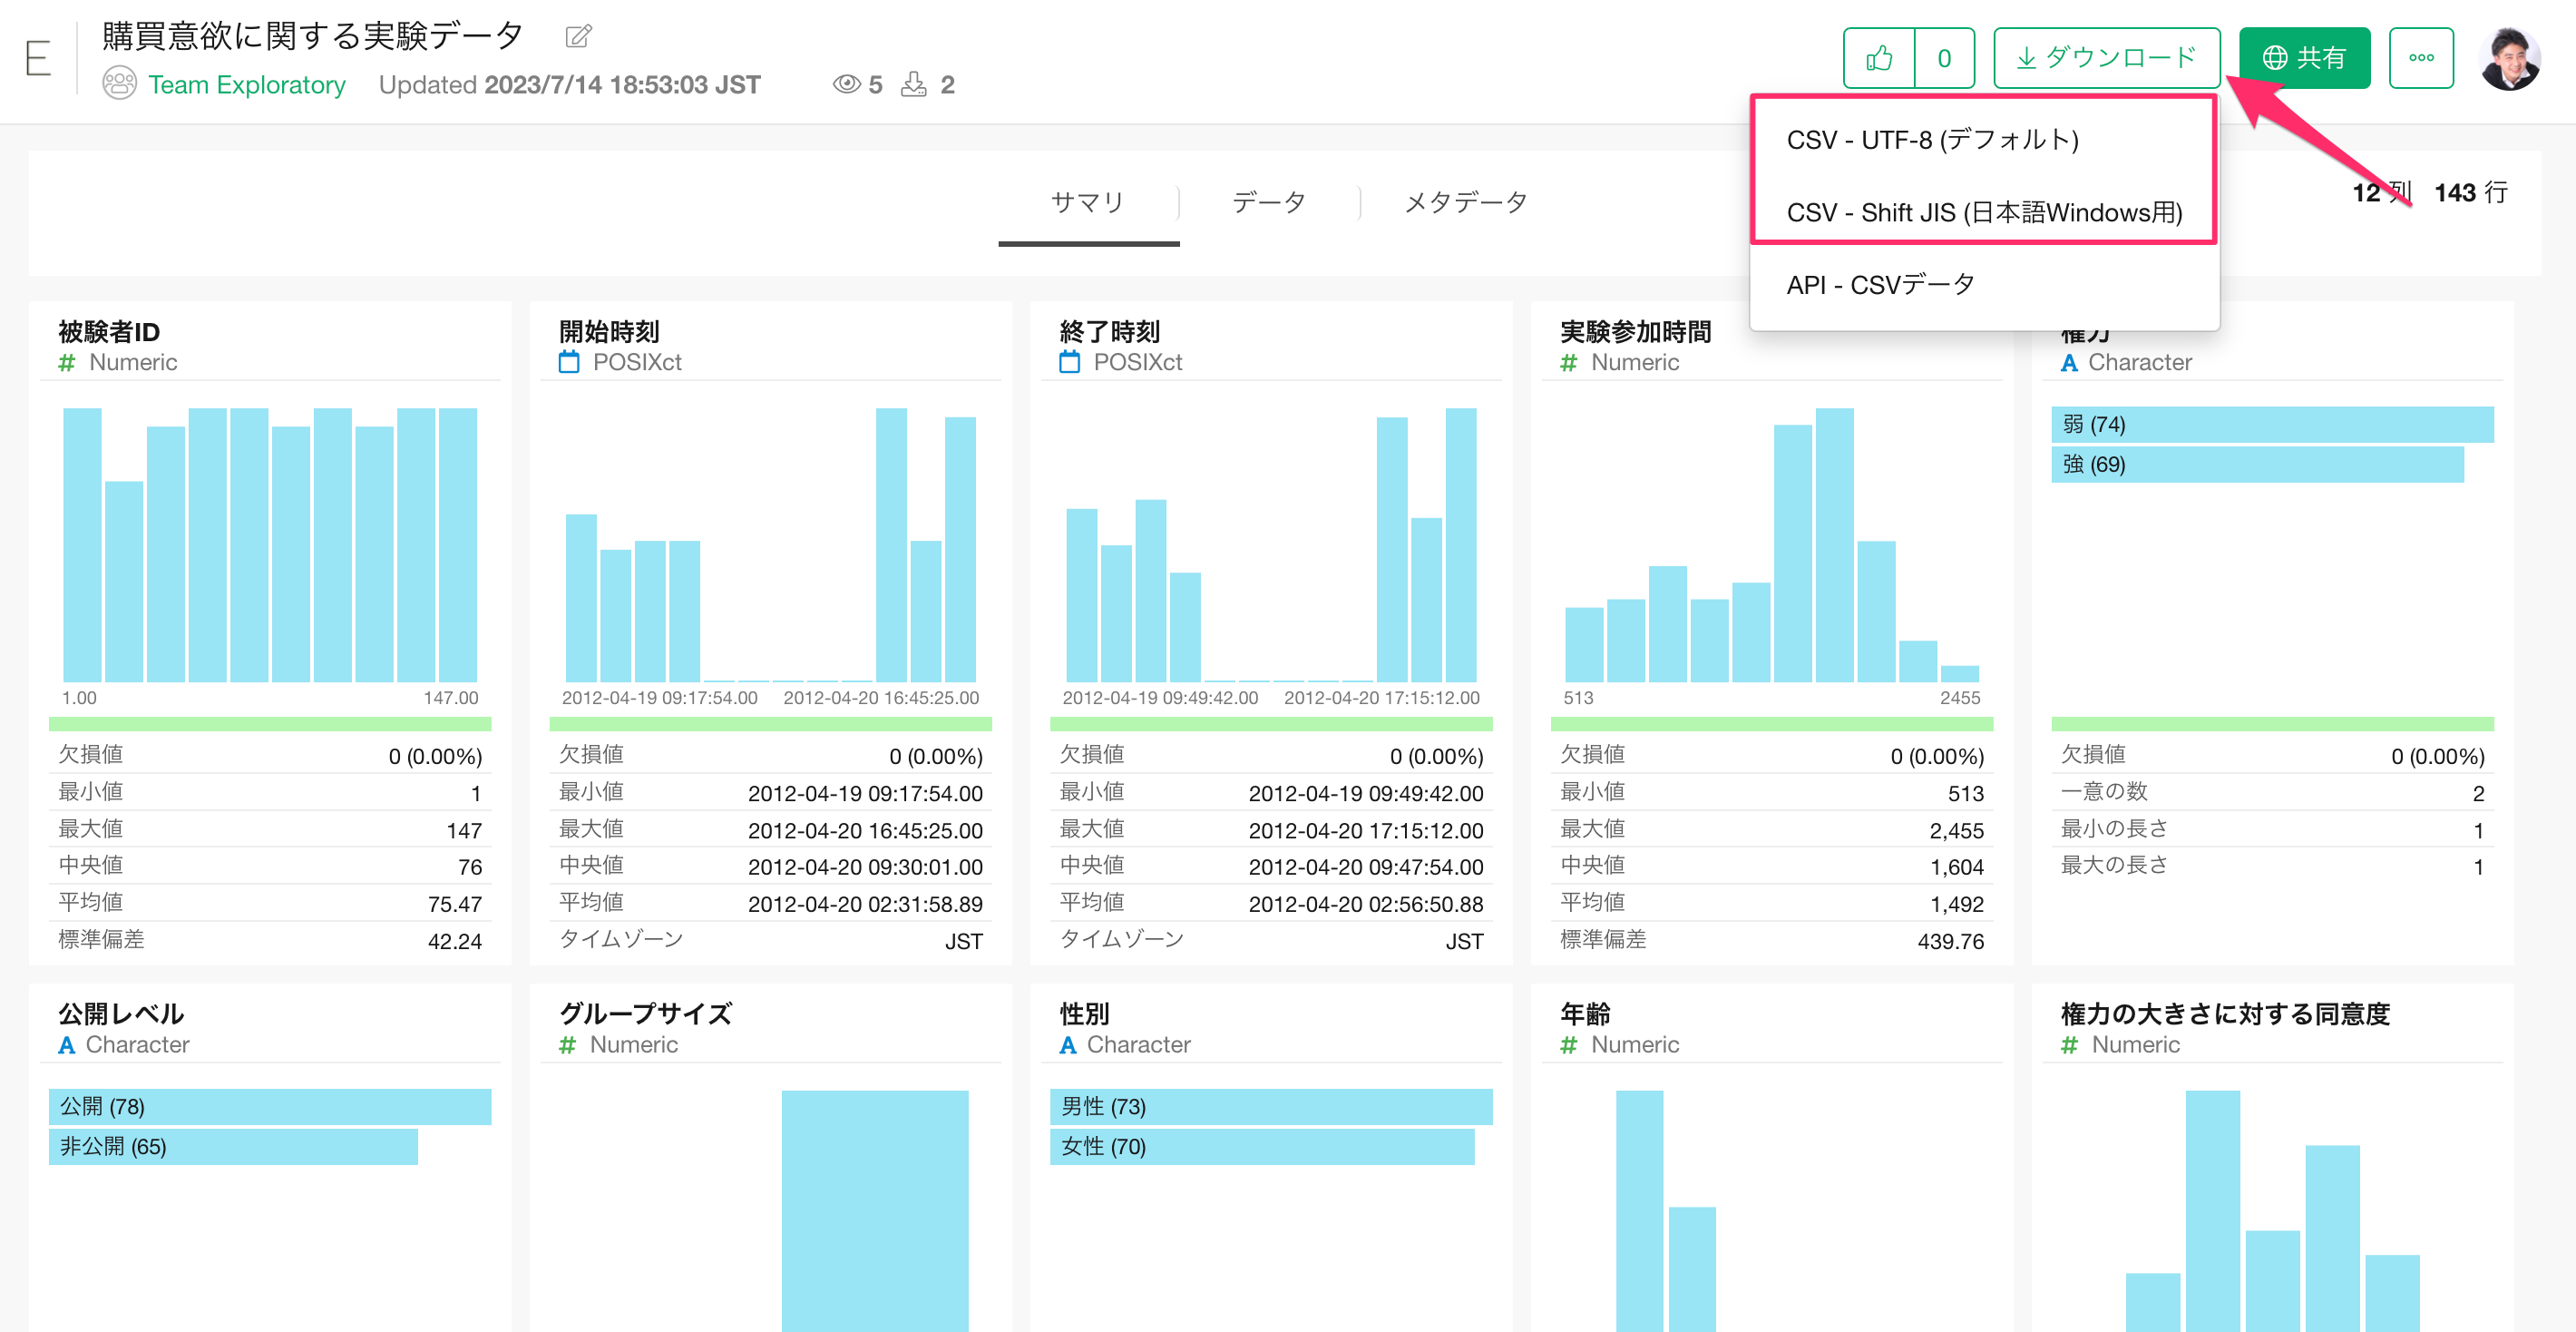Click 実験参加時間 平均値 value 1,492
The height and width of the screenshot is (1332, 2576).
point(1956,904)
